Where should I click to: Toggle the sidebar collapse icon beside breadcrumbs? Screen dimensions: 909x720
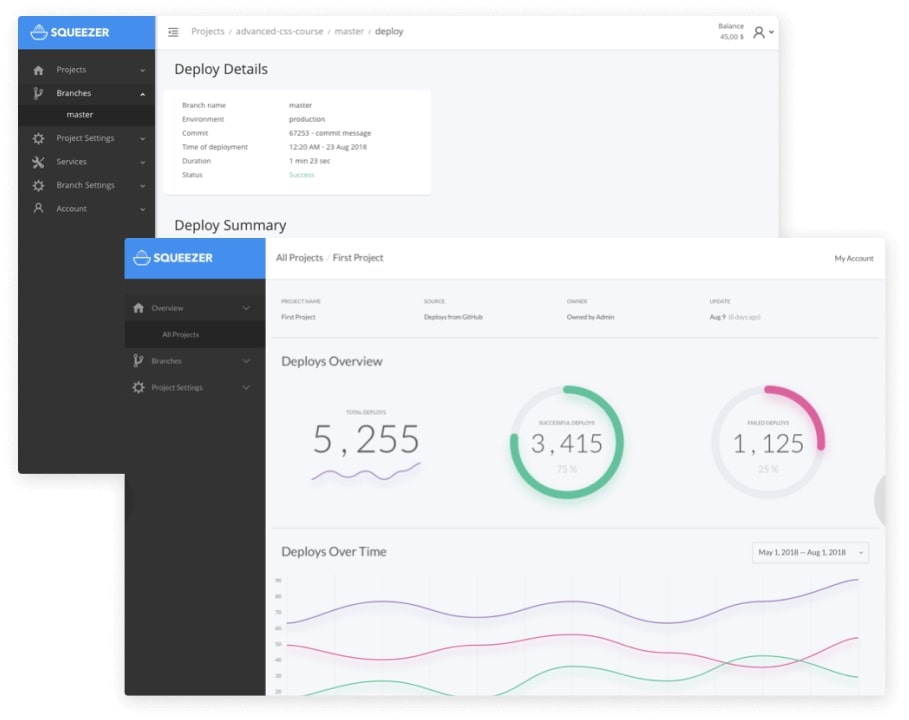(x=173, y=32)
